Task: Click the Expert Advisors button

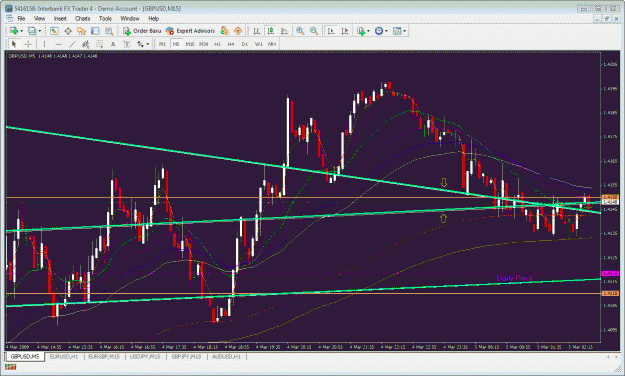Action: (190, 31)
